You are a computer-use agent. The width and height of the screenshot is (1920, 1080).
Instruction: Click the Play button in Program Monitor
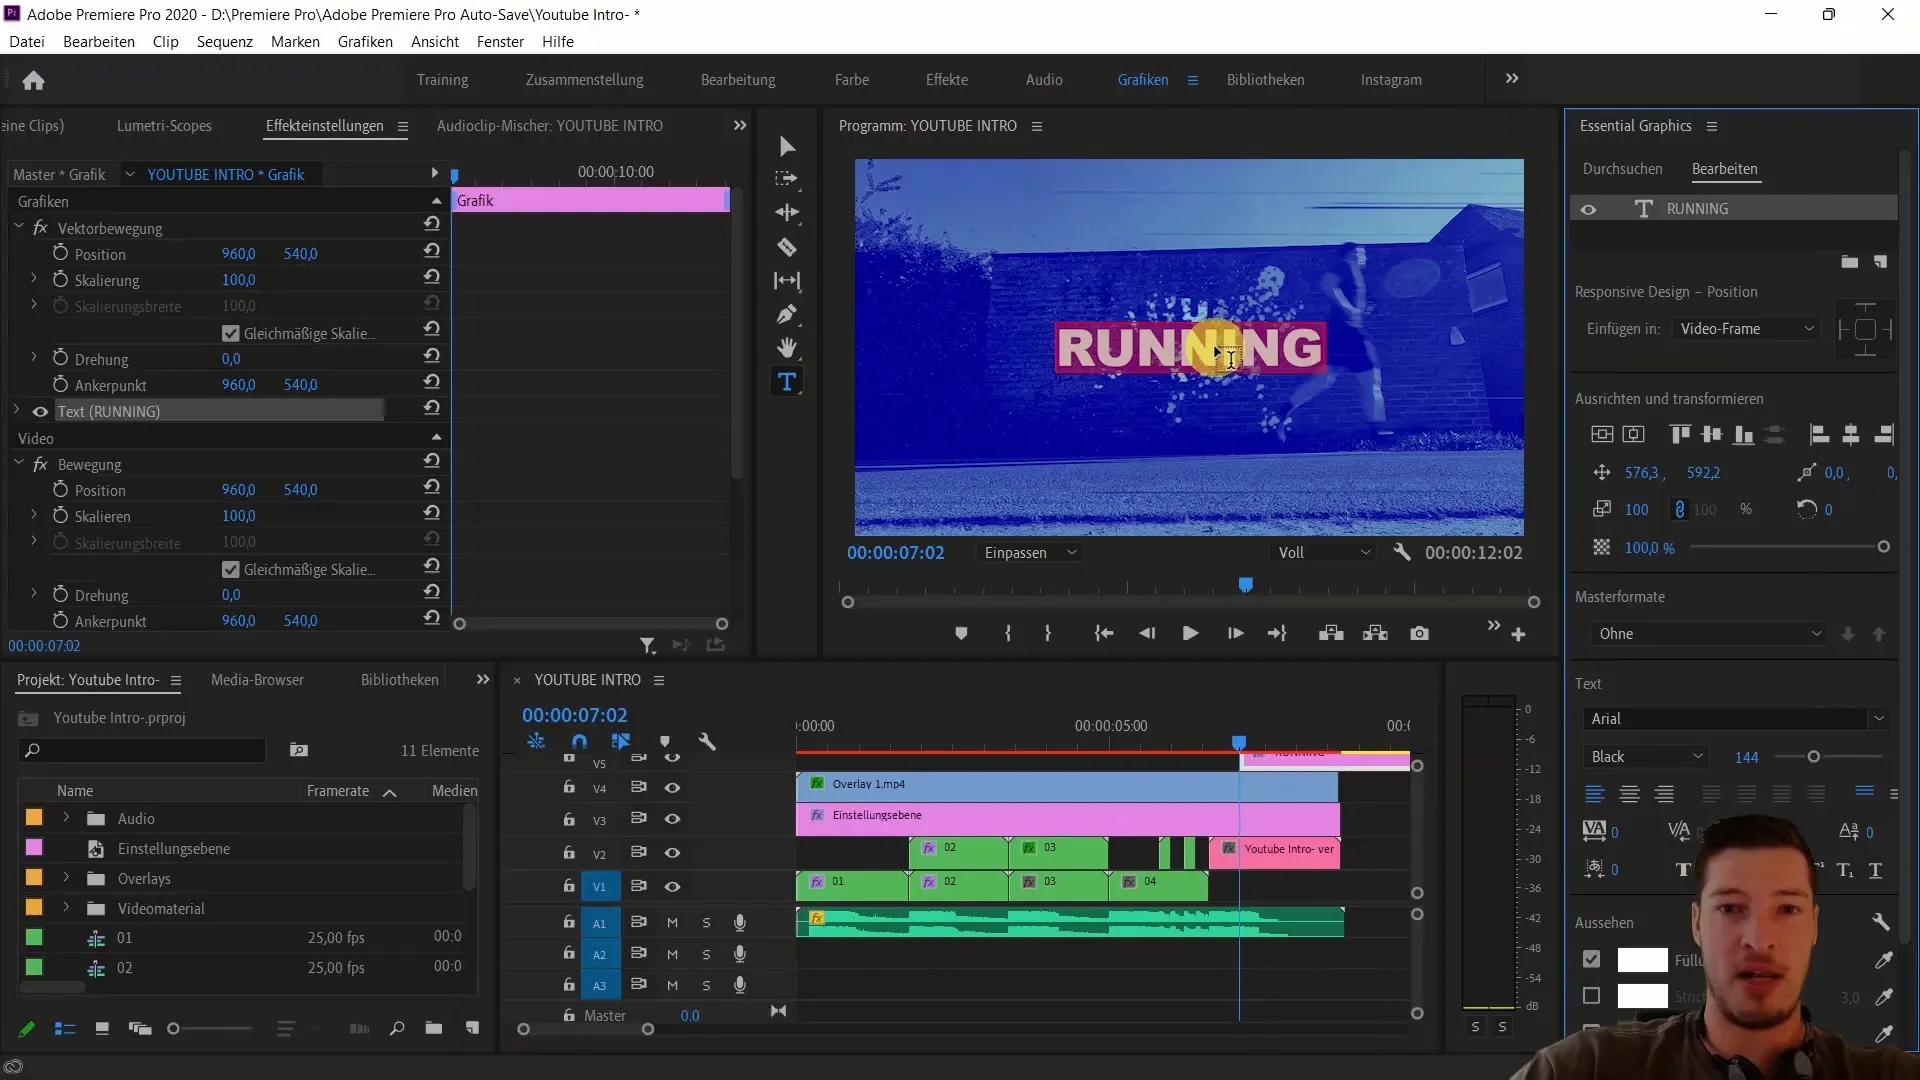tap(1189, 634)
